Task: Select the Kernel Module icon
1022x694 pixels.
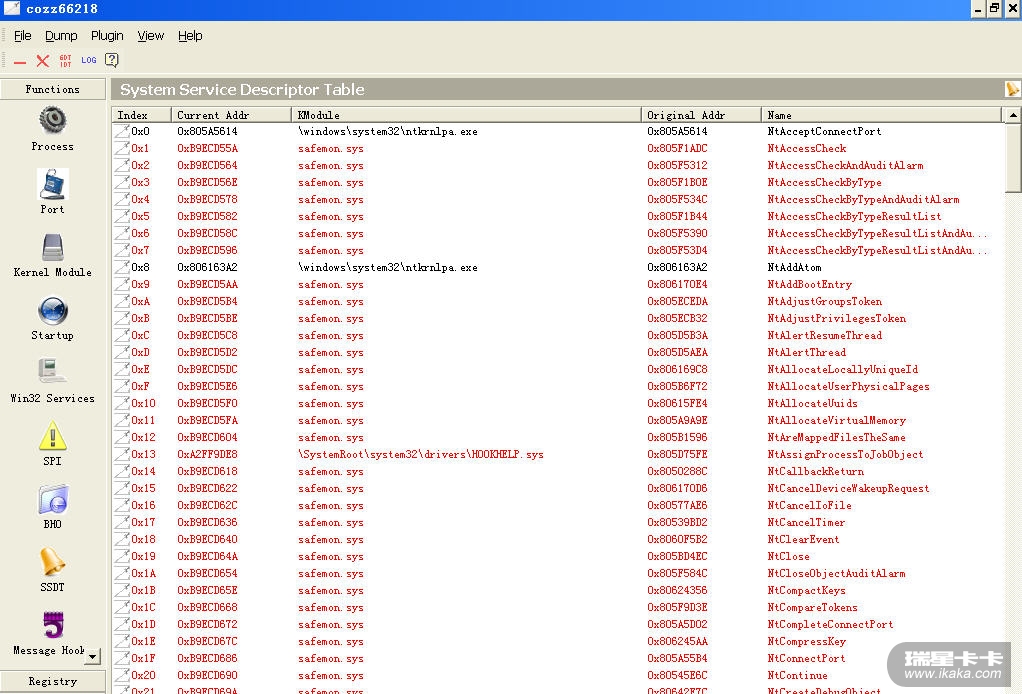Action: point(52,248)
